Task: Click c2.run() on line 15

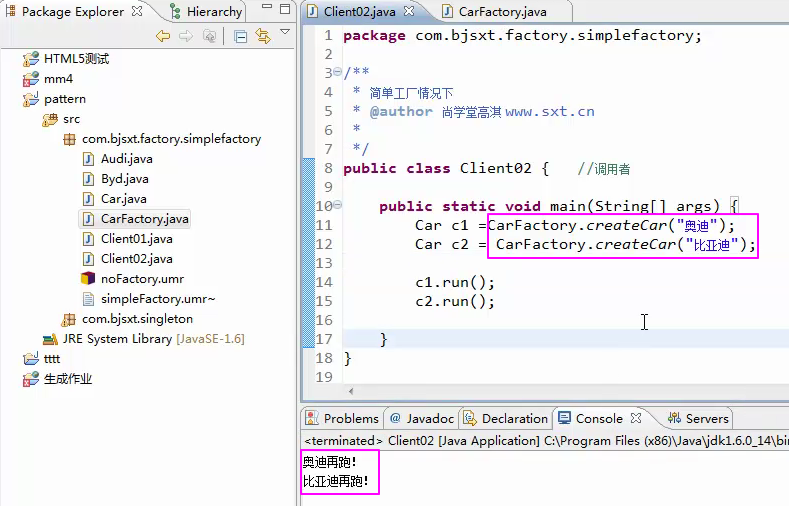Action: (x=455, y=301)
